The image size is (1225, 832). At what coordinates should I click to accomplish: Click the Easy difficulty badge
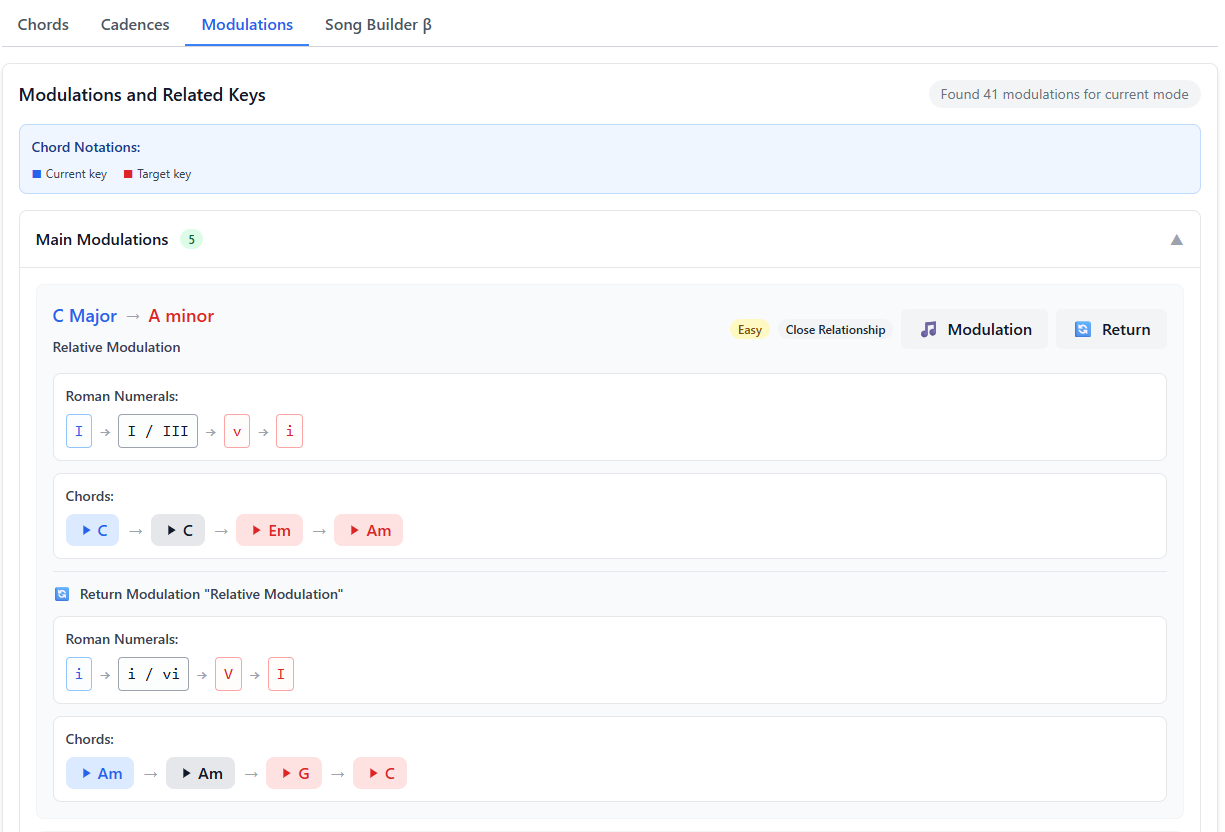[x=749, y=330]
